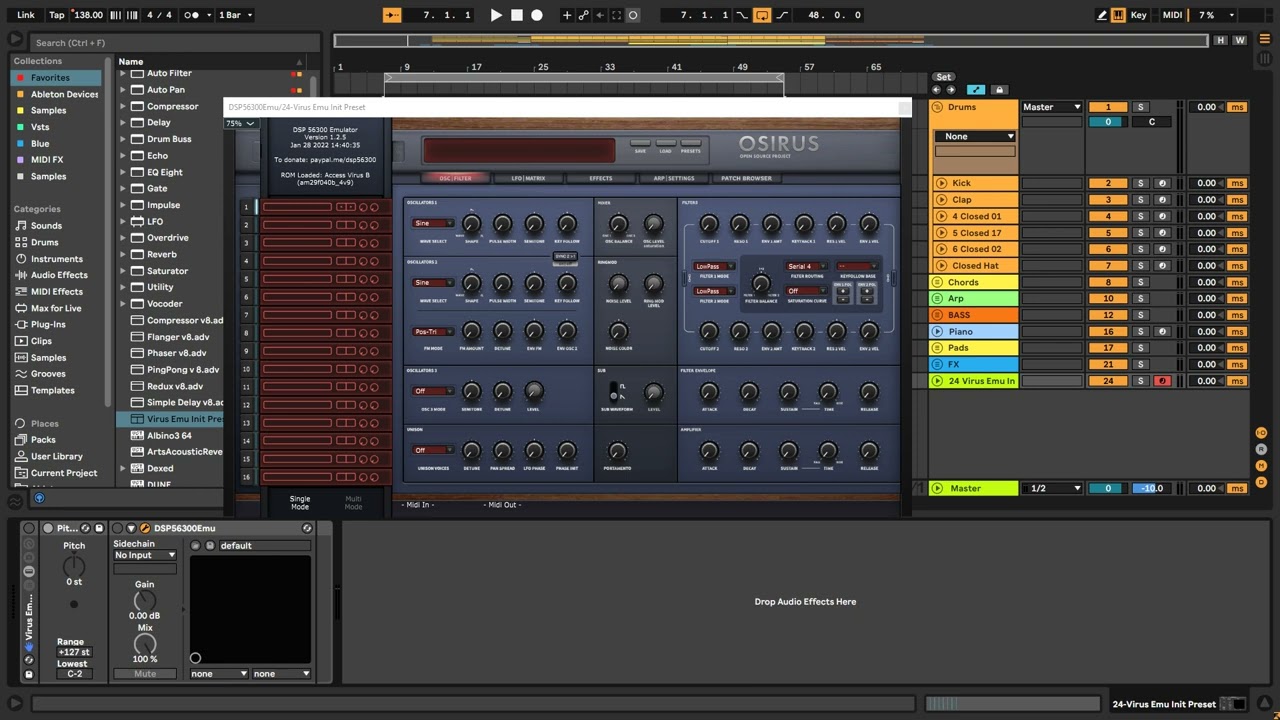Open the Sidechain No Input dropdown
The image size is (1280, 720).
point(145,555)
